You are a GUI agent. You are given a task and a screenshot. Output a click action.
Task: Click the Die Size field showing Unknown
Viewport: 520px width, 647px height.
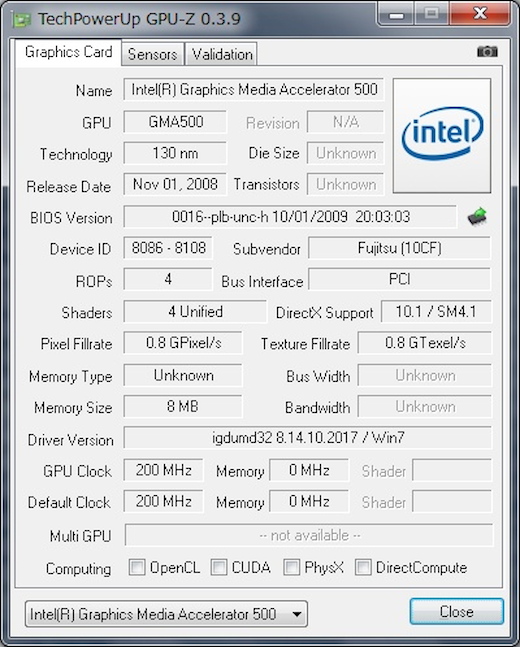[346, 153]
